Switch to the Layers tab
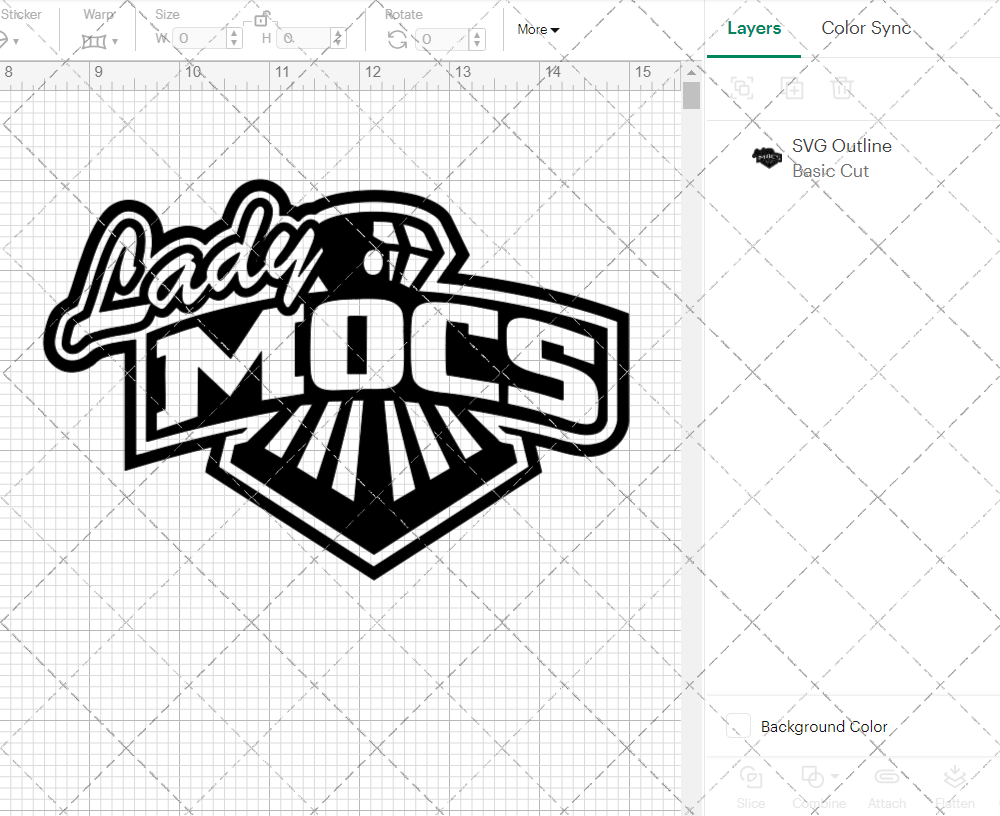 (754, 28)
